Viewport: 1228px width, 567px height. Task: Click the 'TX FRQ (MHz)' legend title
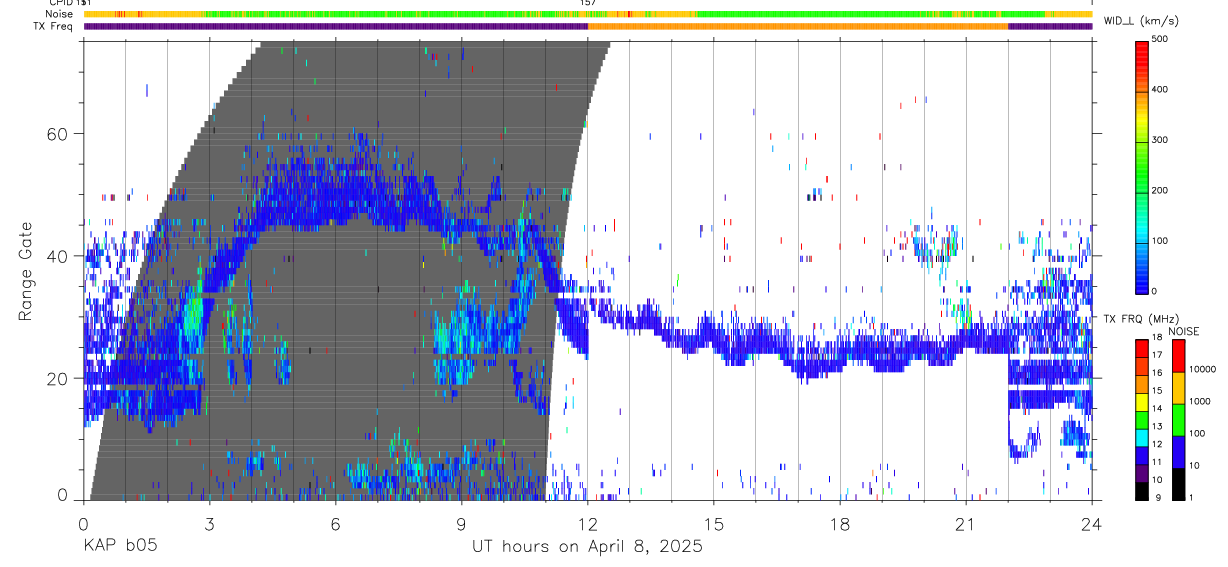1141,319
